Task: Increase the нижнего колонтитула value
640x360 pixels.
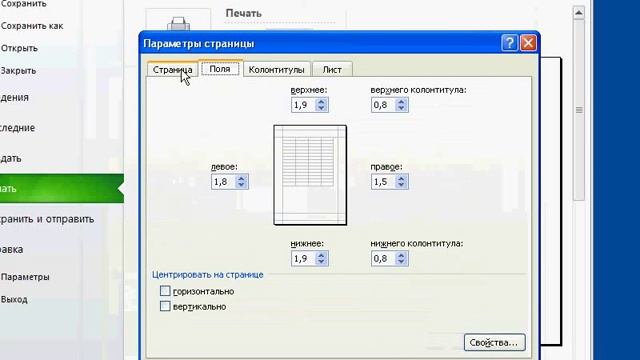Action: [x=401, y=255]
